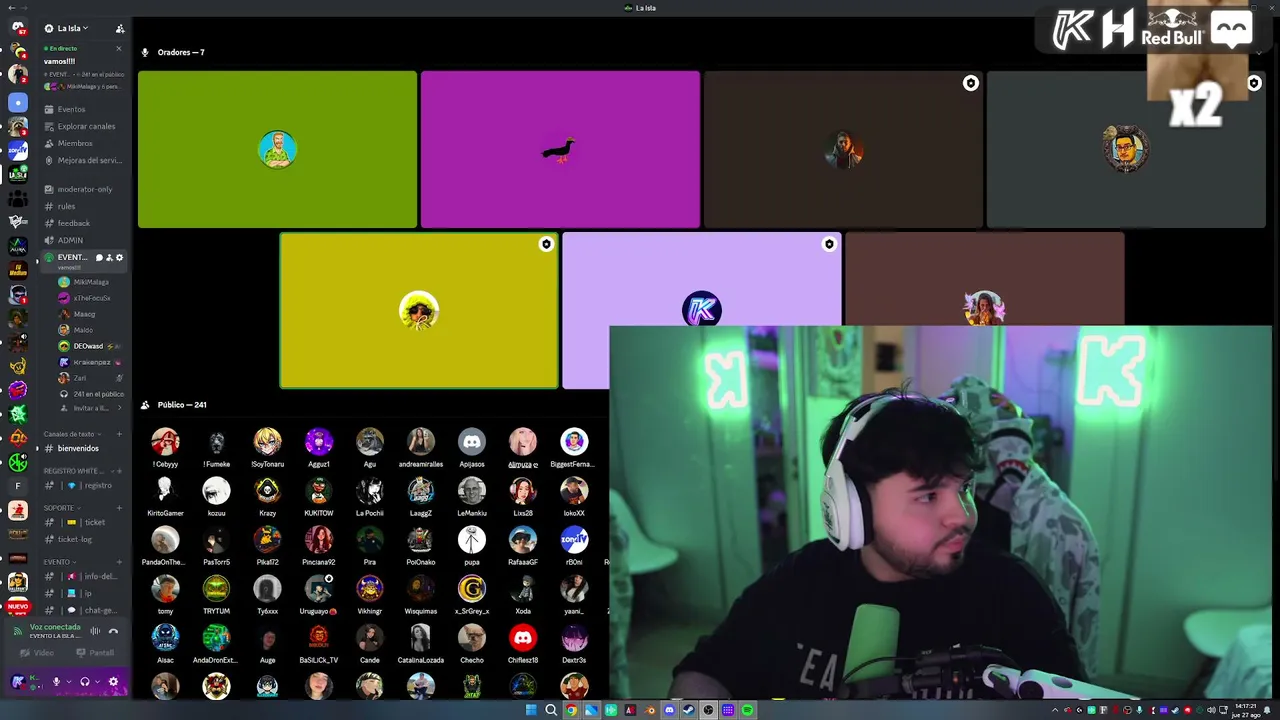Collapse the EVENTO category
Image resolution: width=1280 pixels, height=720 pixels.
coord(58,562)
